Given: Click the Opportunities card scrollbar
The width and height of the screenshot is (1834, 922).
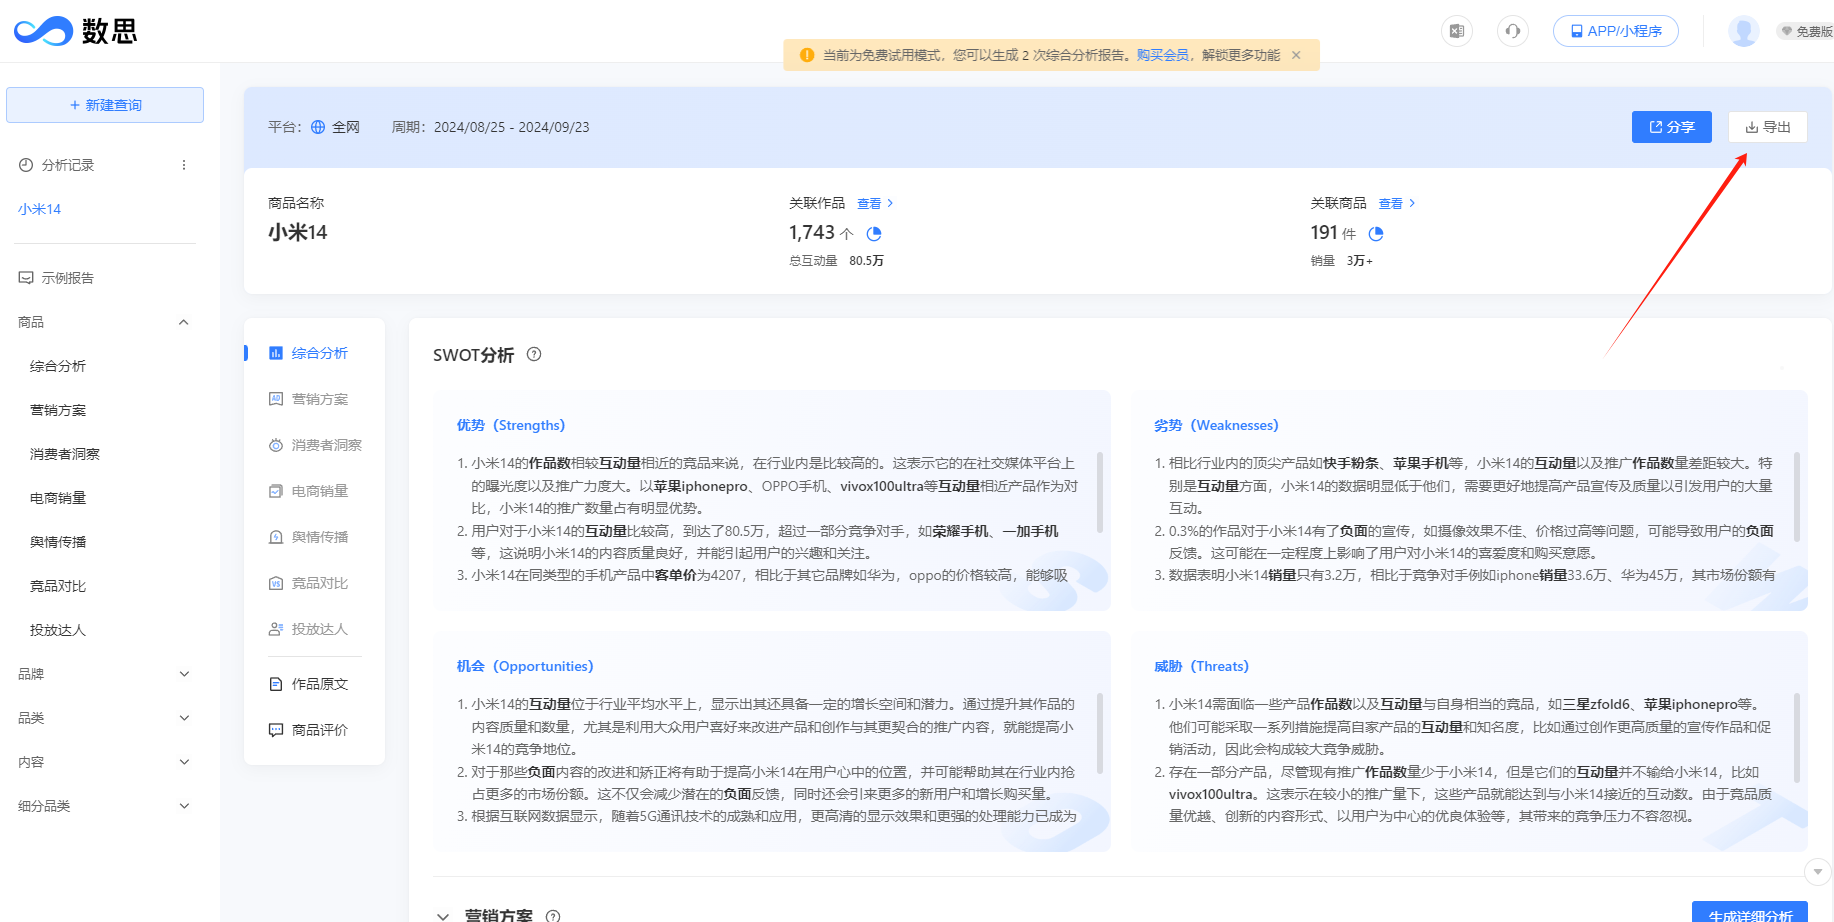Looking at the screenshot, I should coord(1100,733).
